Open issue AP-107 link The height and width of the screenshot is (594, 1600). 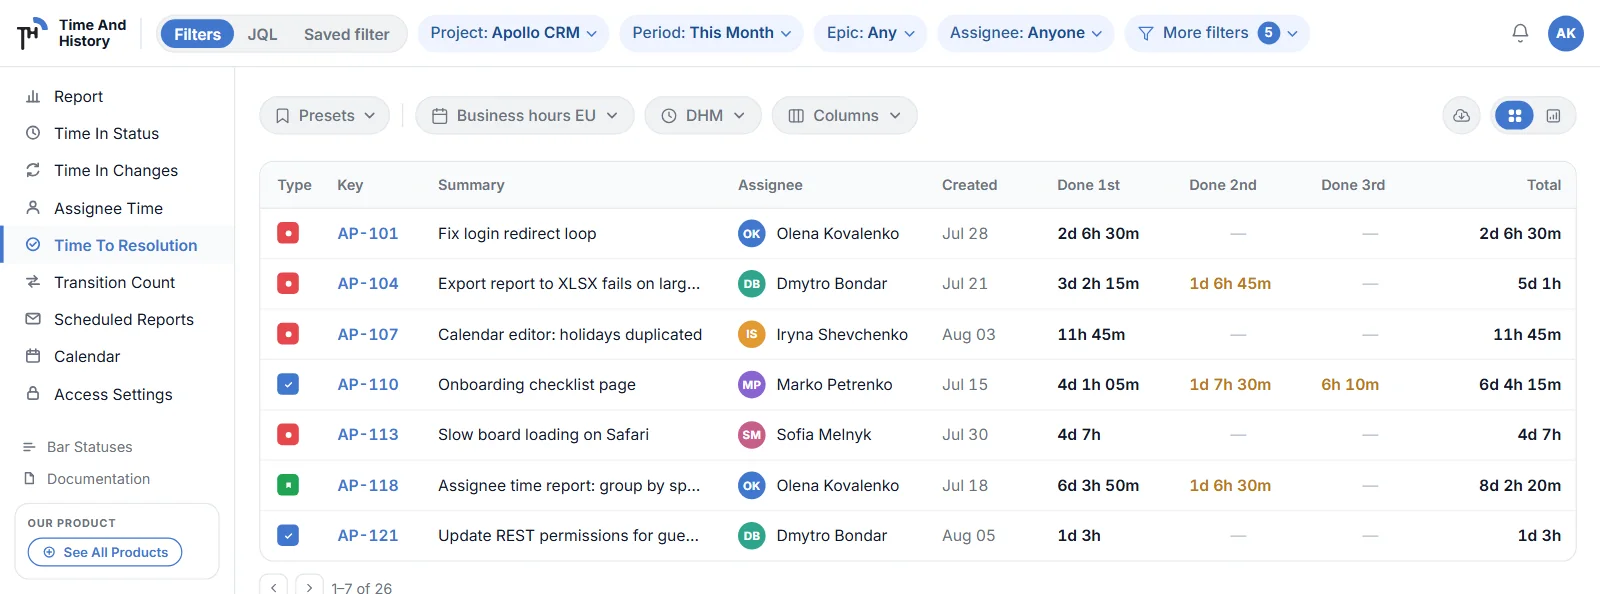(x=368, y=334)
